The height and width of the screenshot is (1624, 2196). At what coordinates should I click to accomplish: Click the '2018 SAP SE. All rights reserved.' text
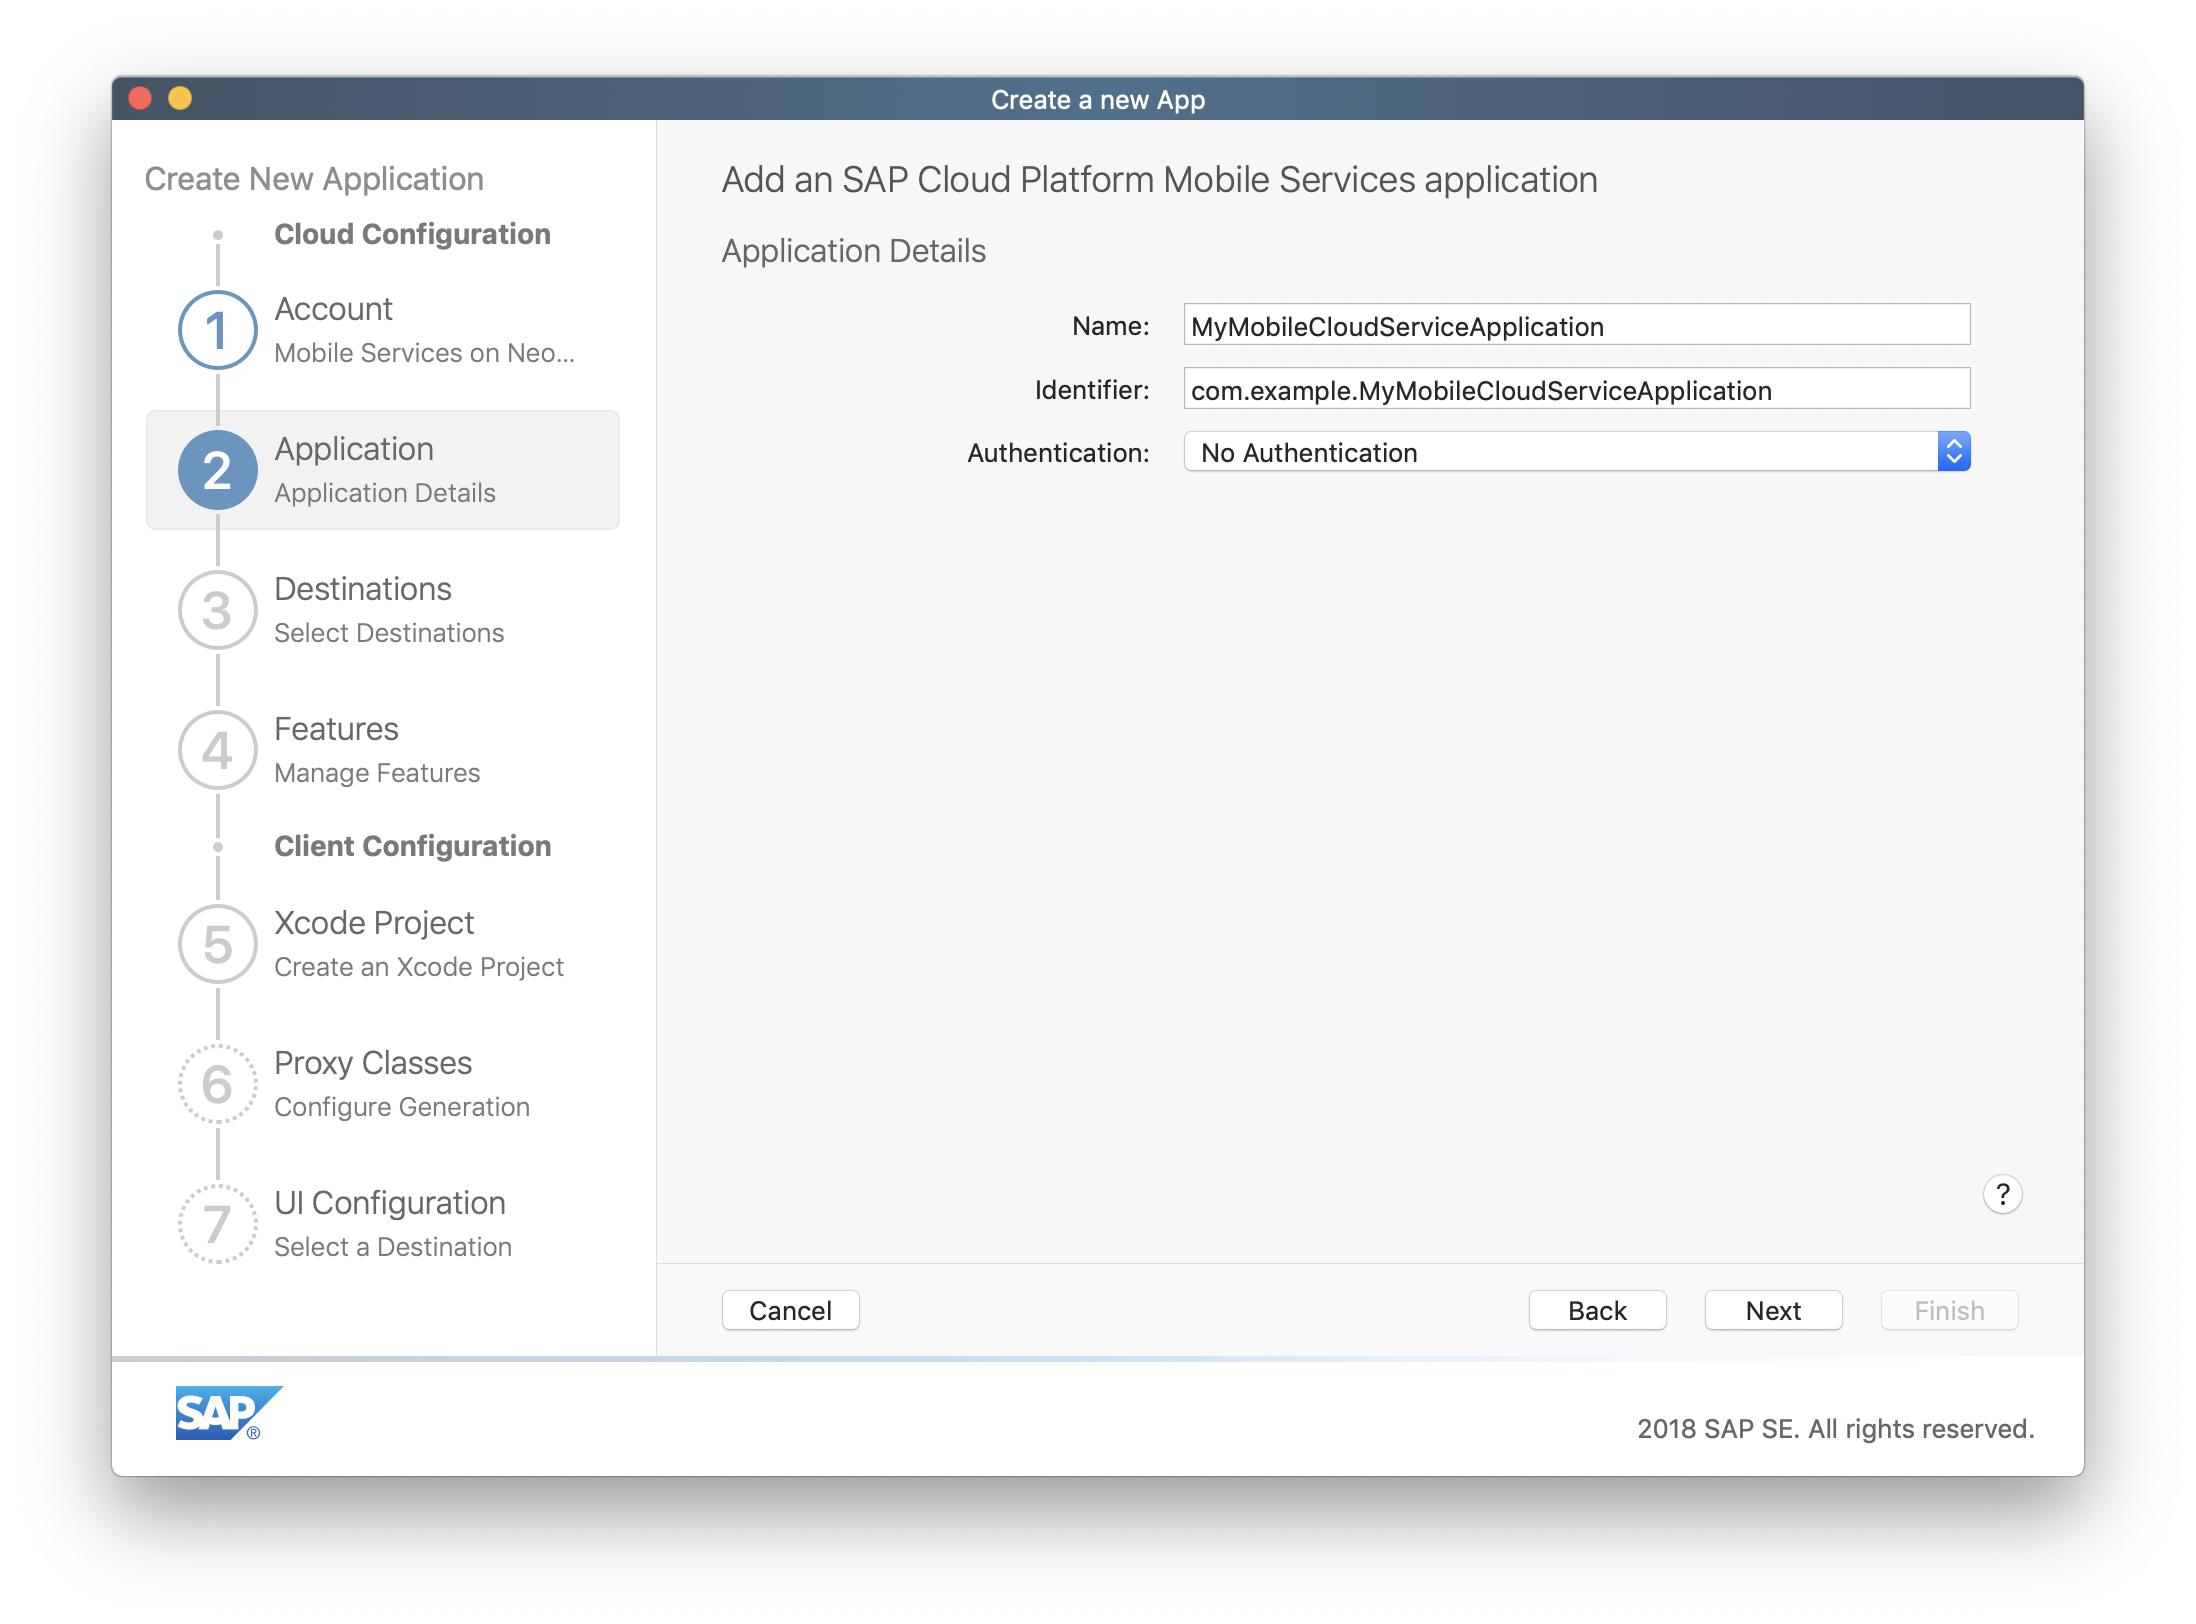click(x=1835, y=1428)
